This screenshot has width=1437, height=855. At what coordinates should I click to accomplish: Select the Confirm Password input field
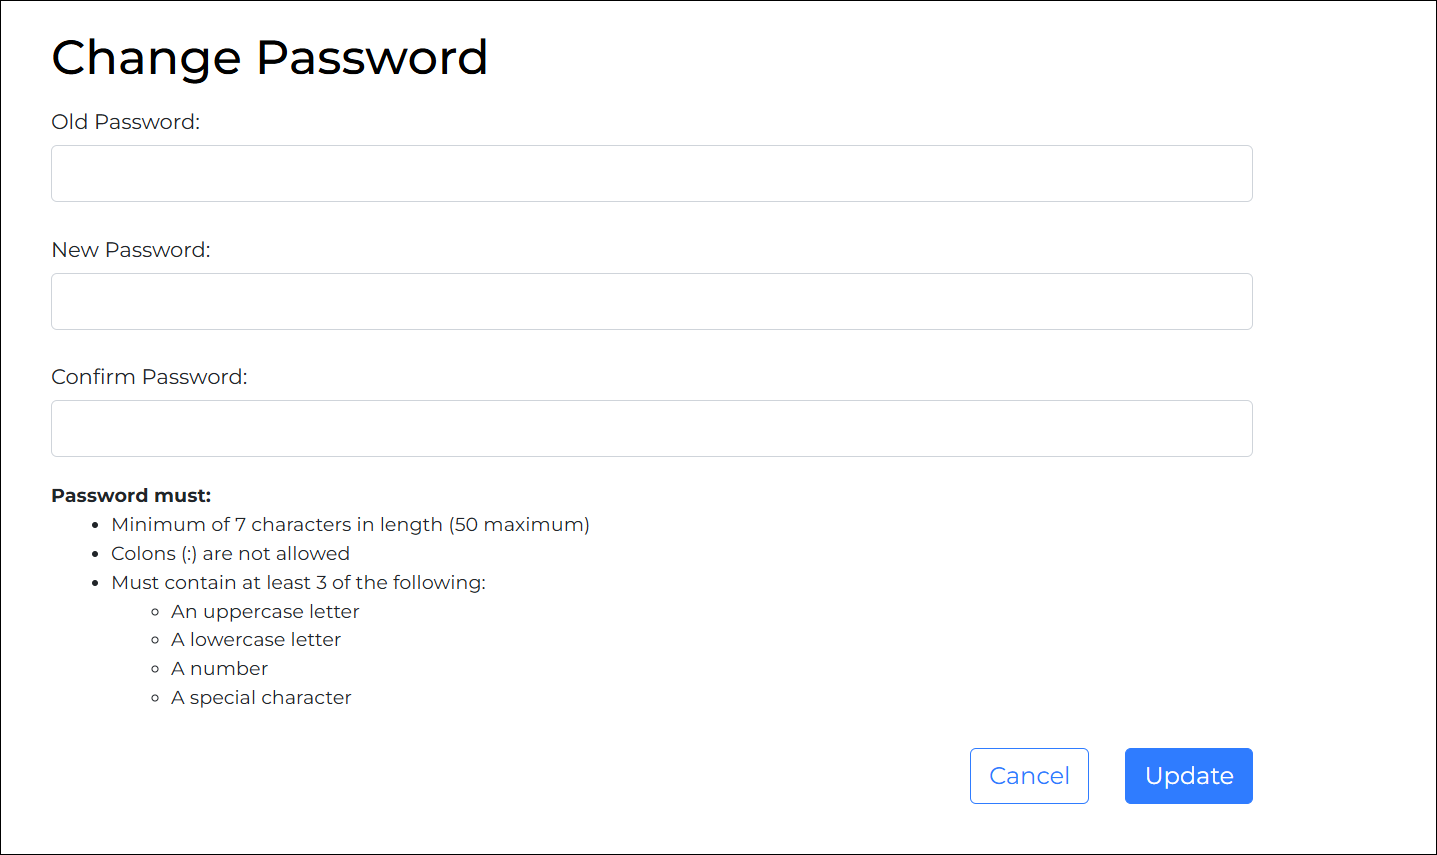tap(651, 429)
